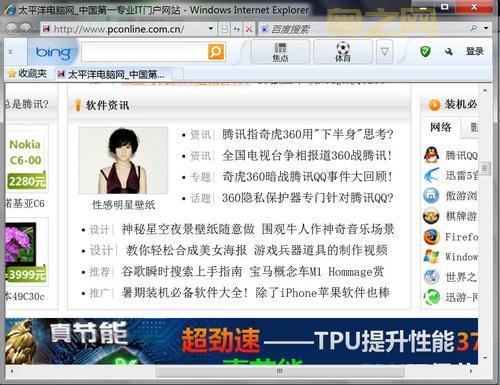This screenshot has width=500, height=385.
Task: Click the 腾讯QQ software name link
Action: click(462, 155)
